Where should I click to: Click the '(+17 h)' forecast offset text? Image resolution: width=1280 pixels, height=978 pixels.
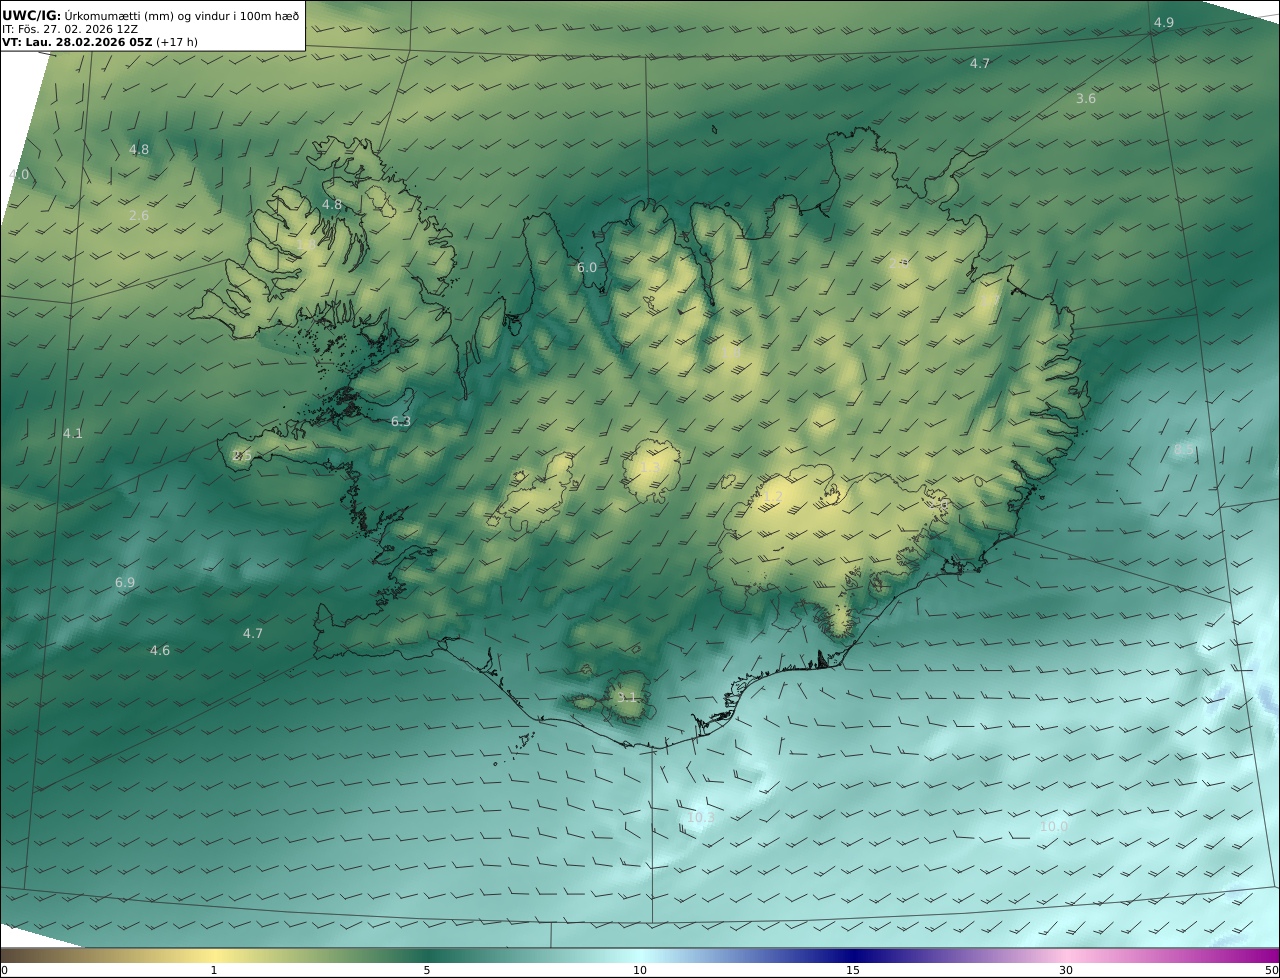tap(177, 42)
